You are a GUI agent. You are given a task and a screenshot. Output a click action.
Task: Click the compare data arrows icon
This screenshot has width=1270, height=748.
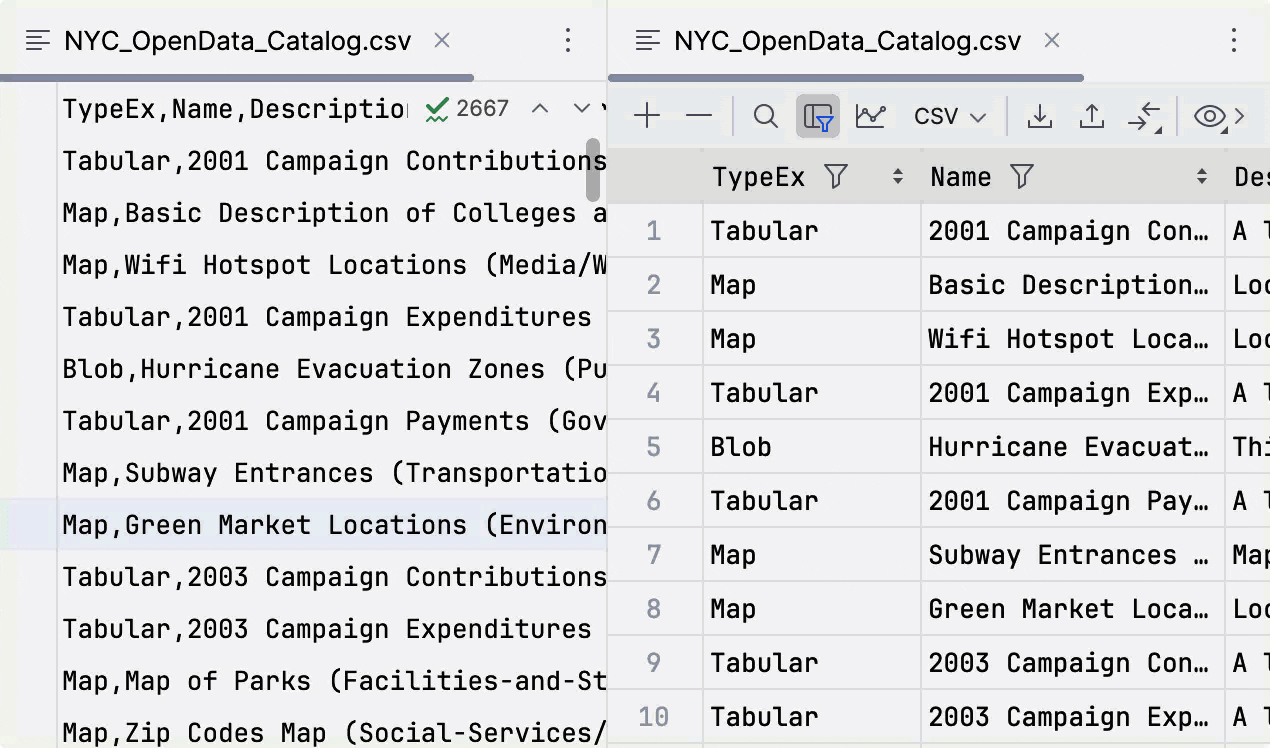tap(1144, 116)
